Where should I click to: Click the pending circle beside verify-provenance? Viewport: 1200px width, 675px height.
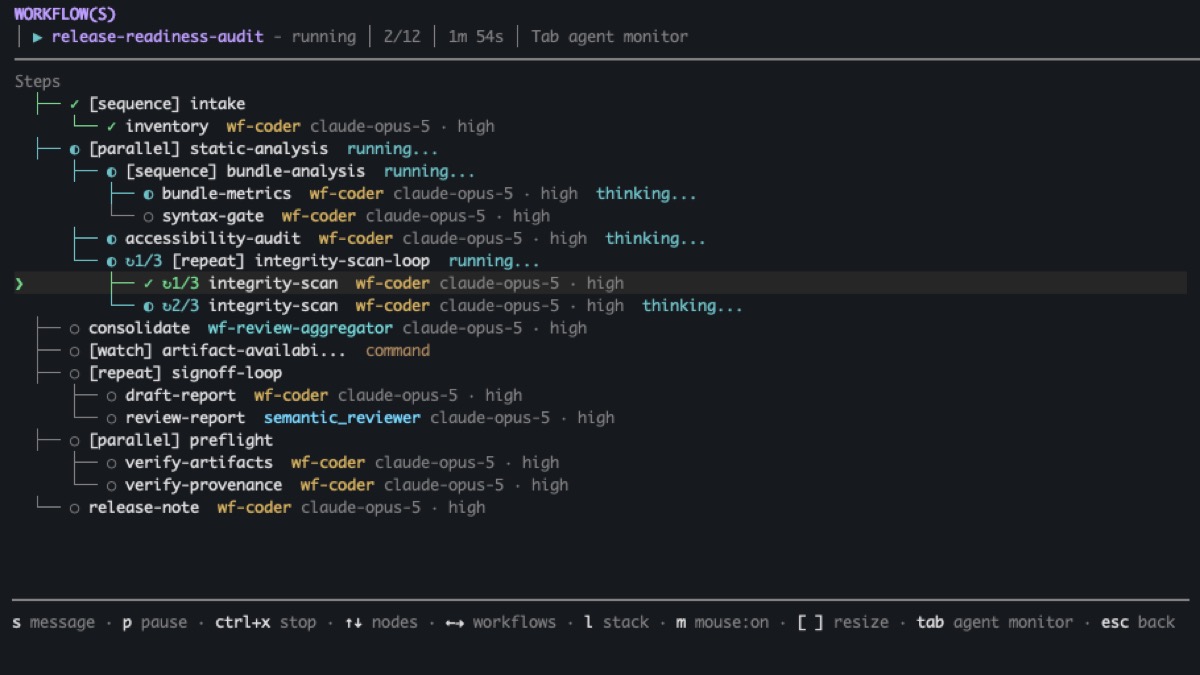(112, 485)
